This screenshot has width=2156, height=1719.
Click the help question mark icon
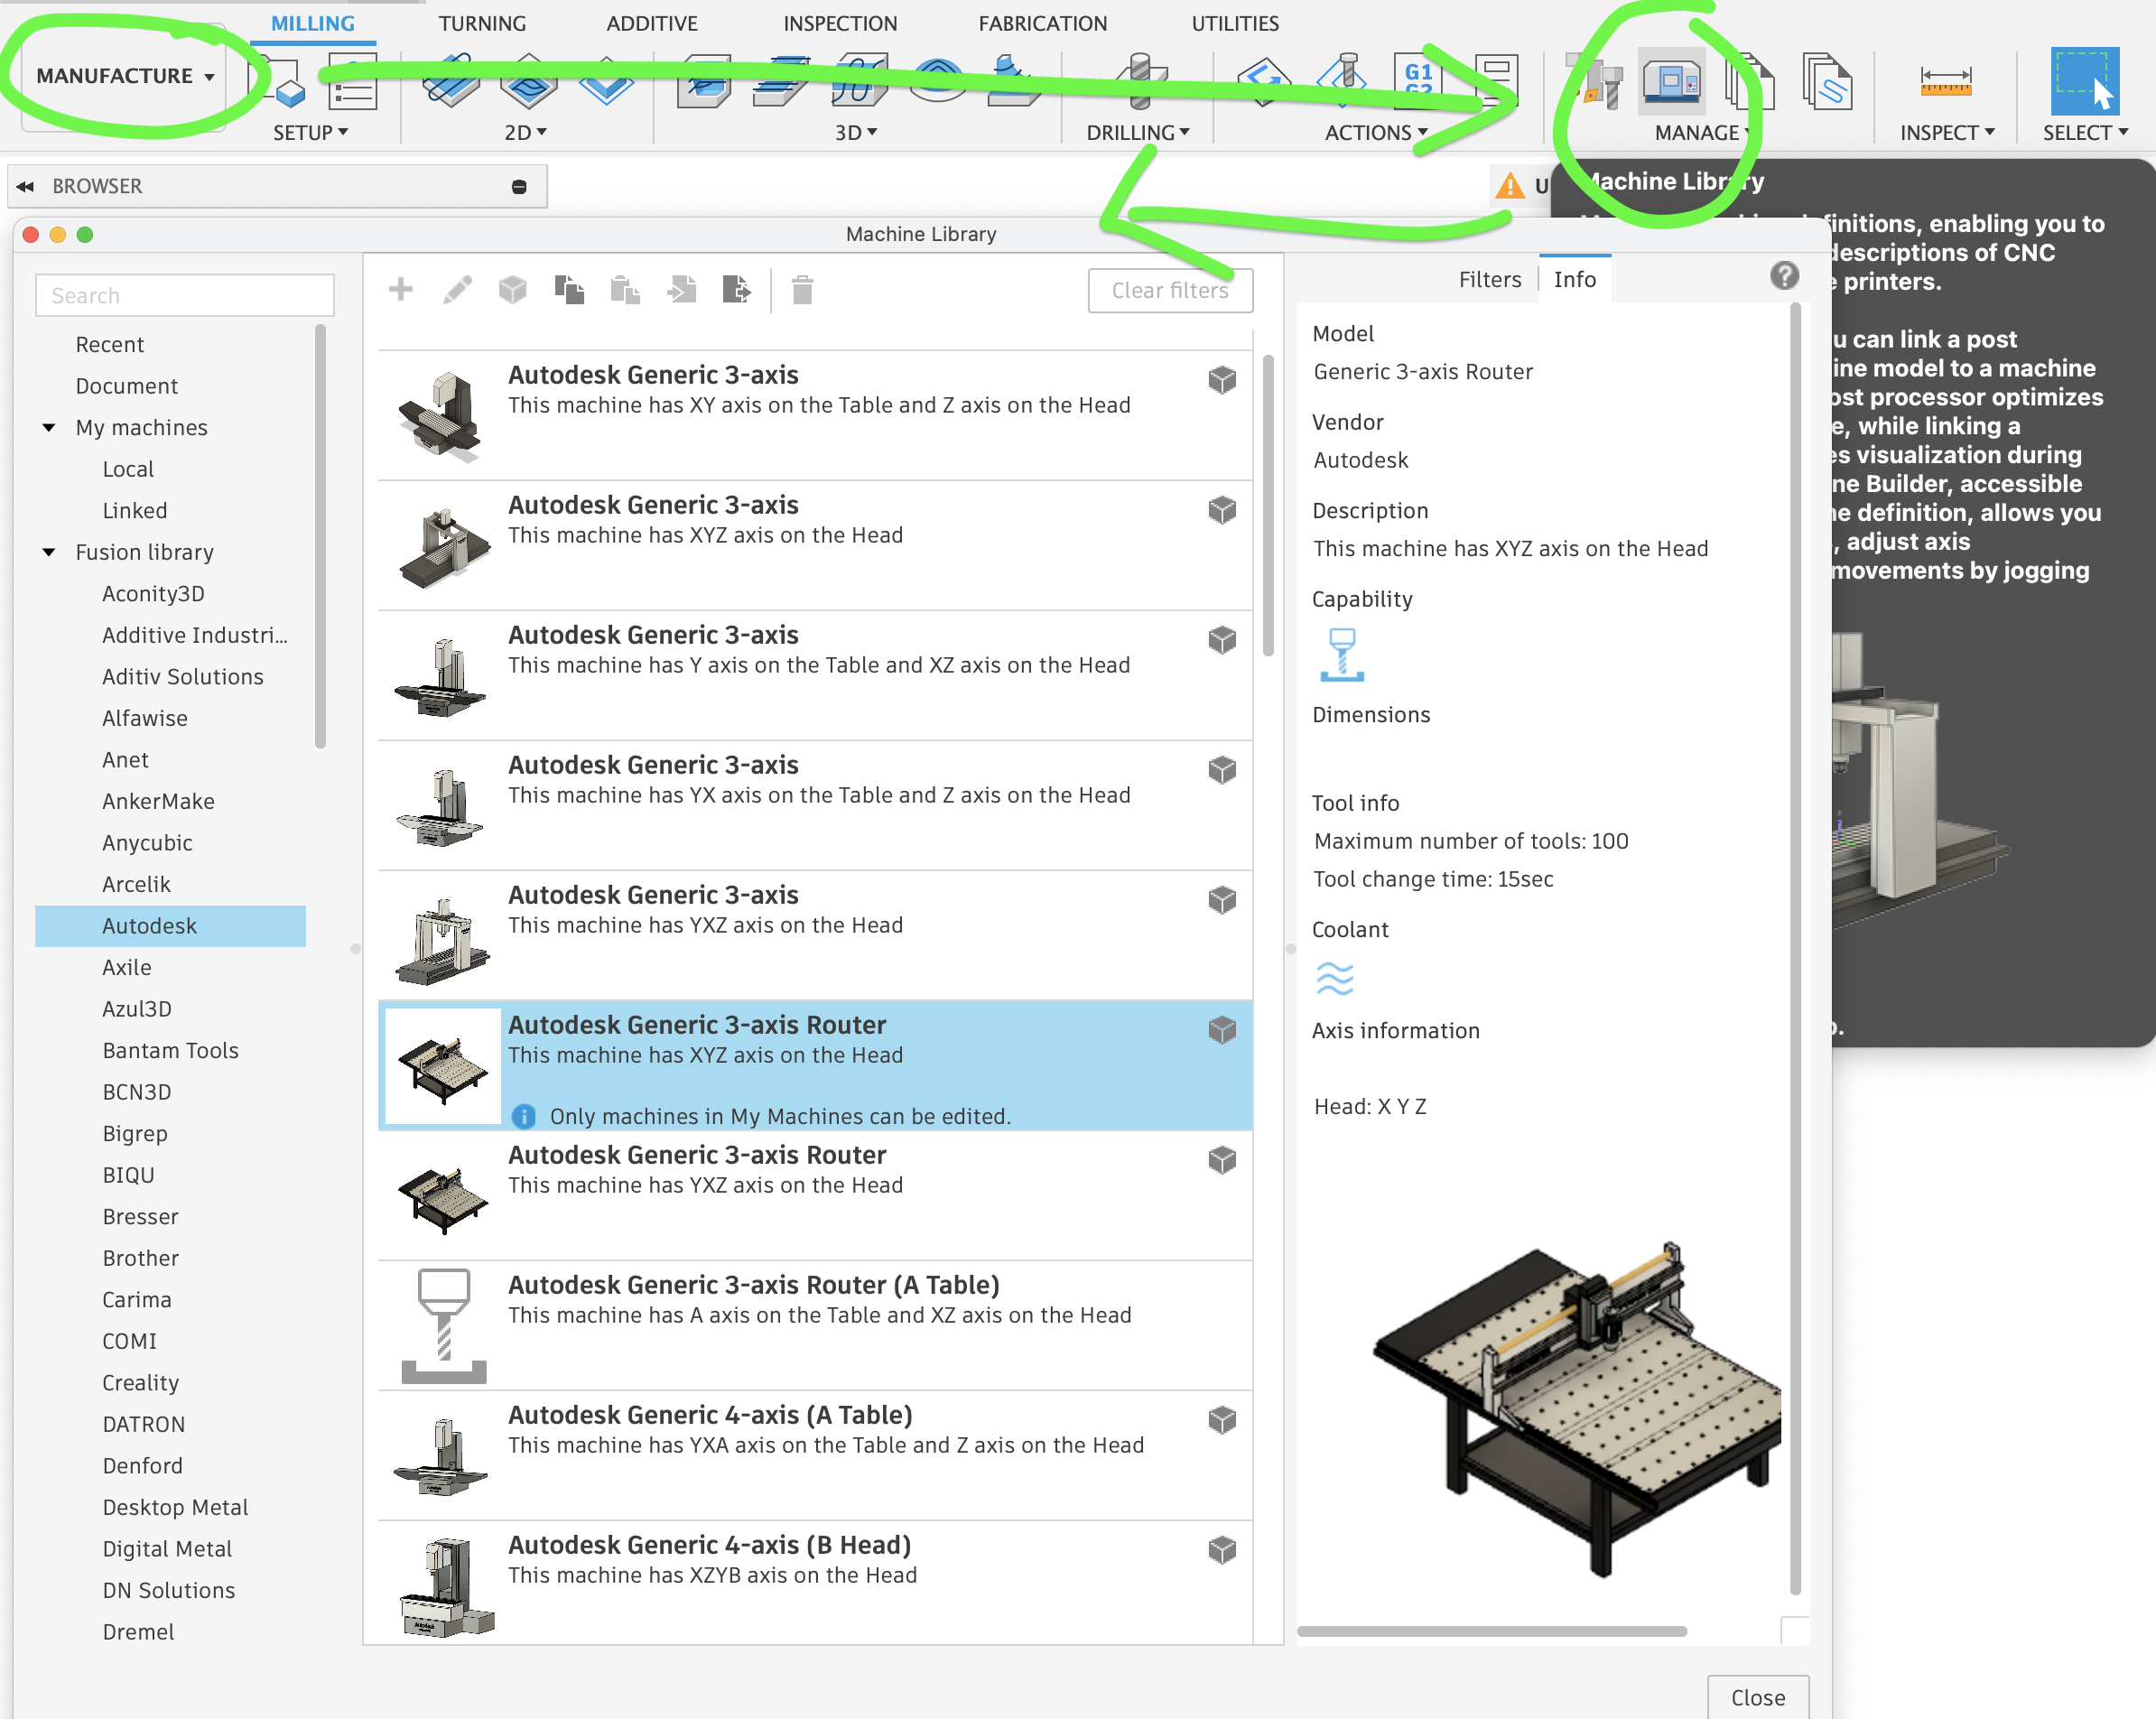coord(1784,276)
